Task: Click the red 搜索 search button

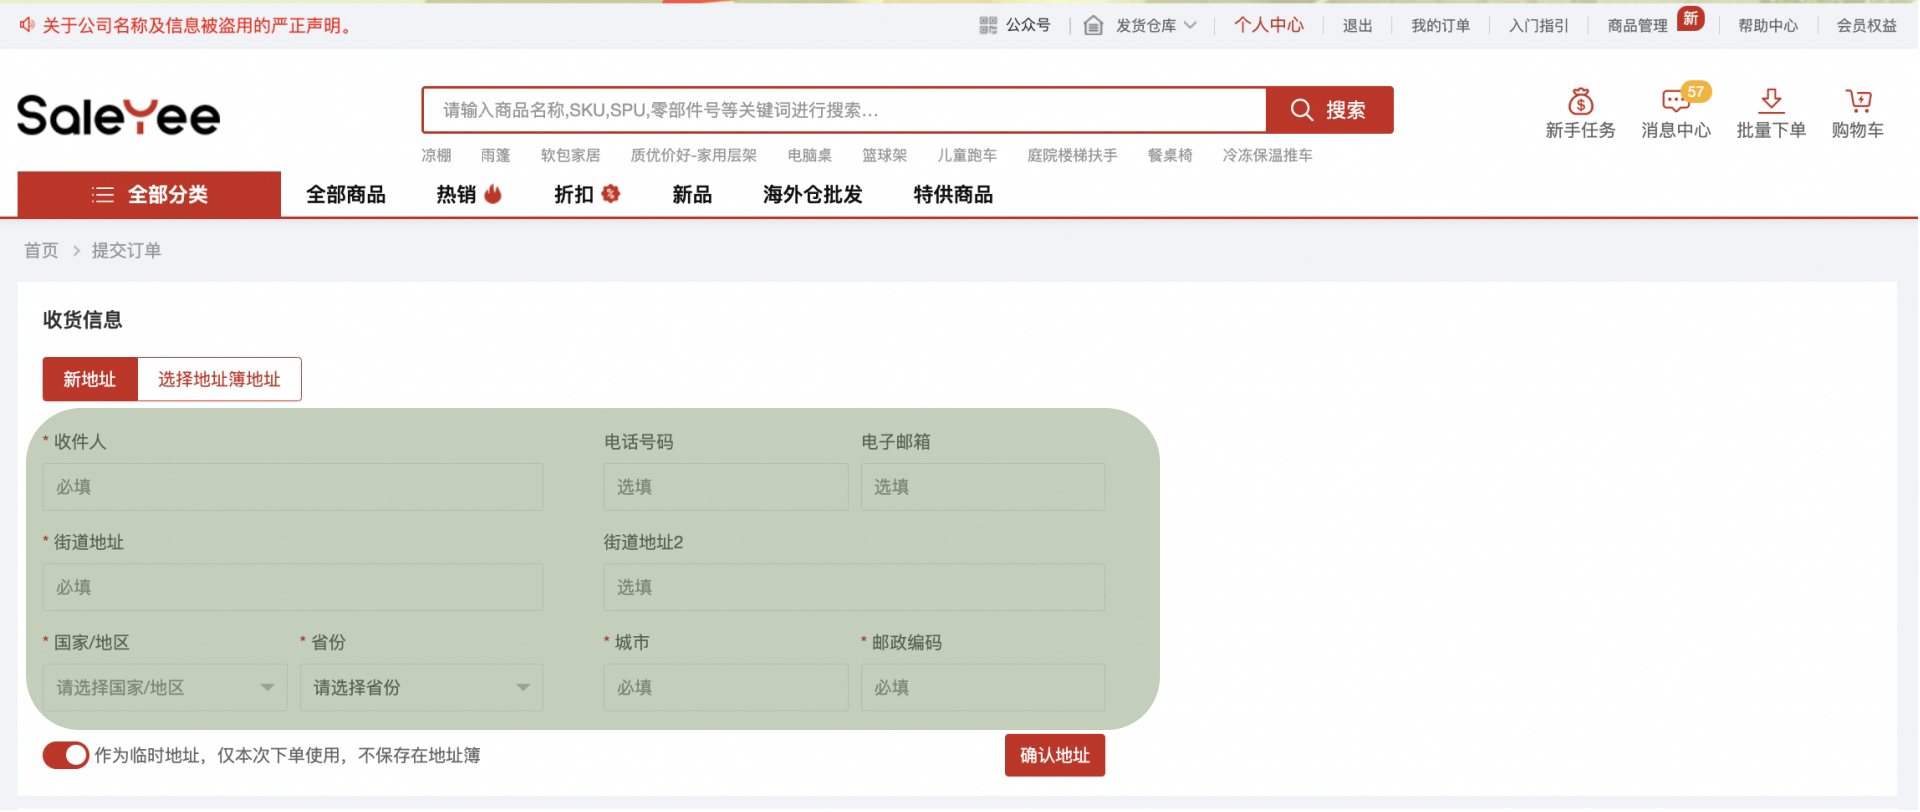Action: click(x=1329, y=110)
